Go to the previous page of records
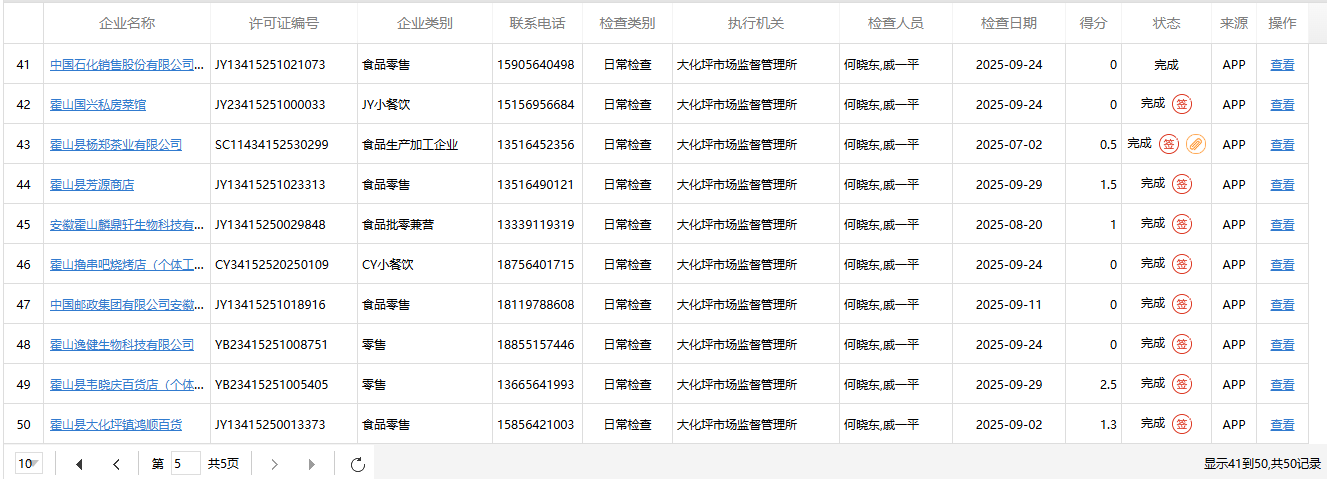This screenshot has width=1327, height=479. [x=116, y=464]
